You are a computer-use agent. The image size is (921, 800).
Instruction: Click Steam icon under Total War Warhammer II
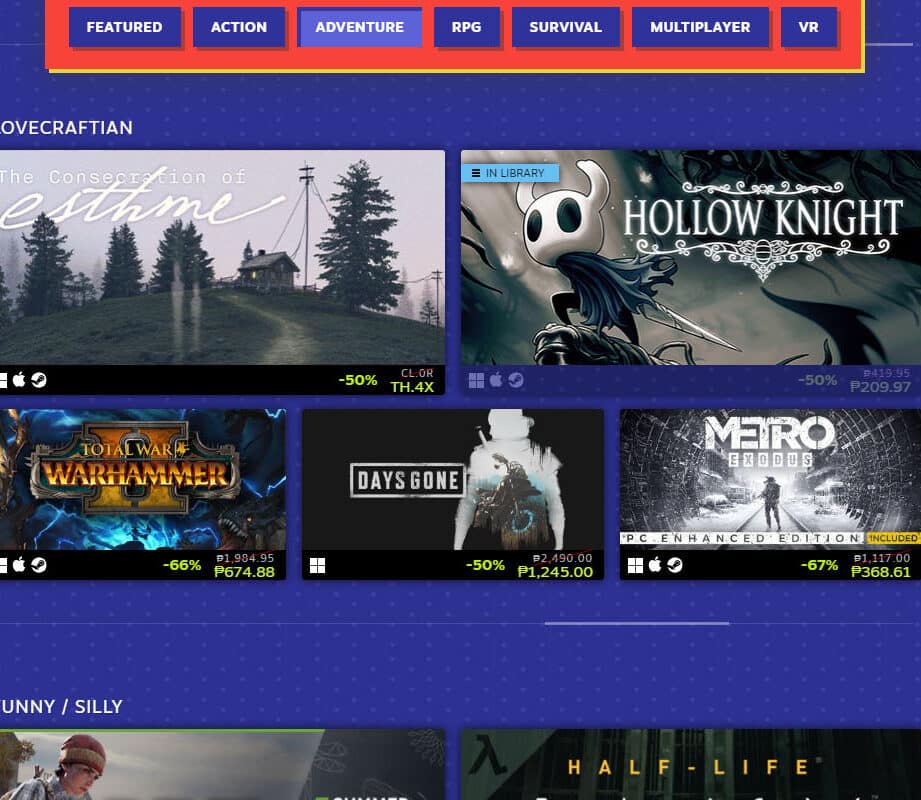pyautogui.click(x=39, y=565)
